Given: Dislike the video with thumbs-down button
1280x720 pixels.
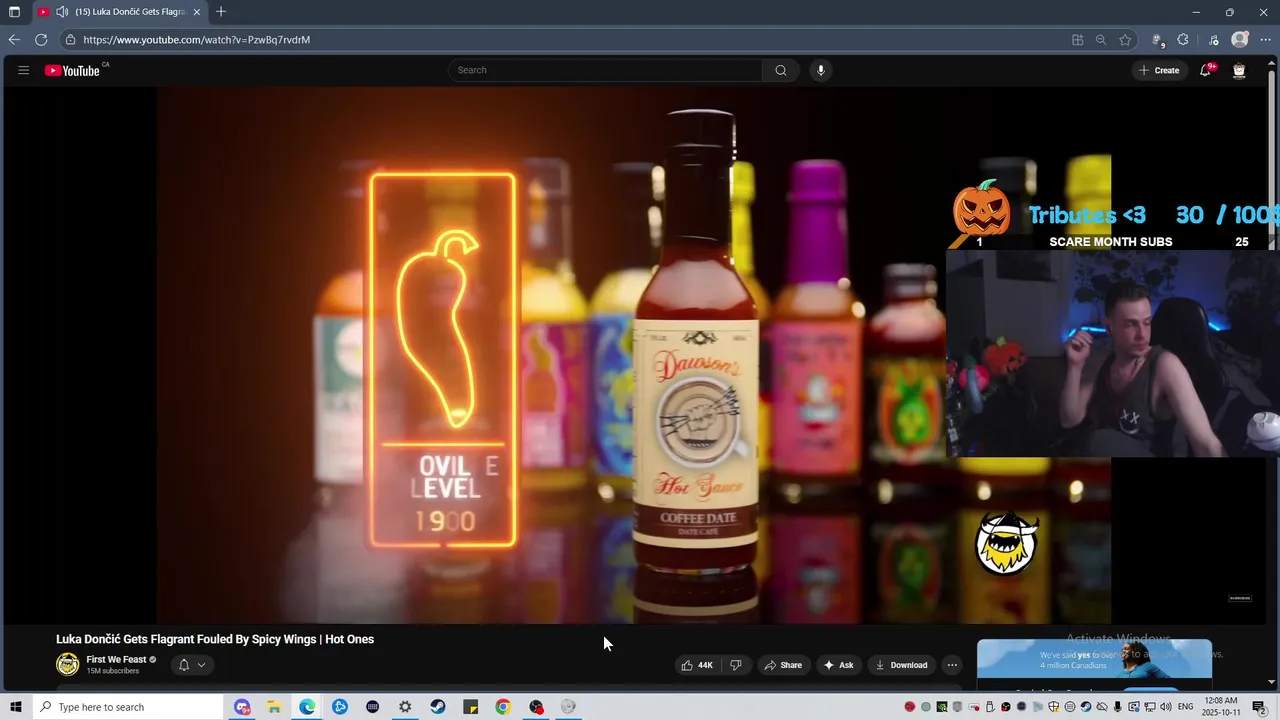Looking at the screenshot, I should (736, 665).
